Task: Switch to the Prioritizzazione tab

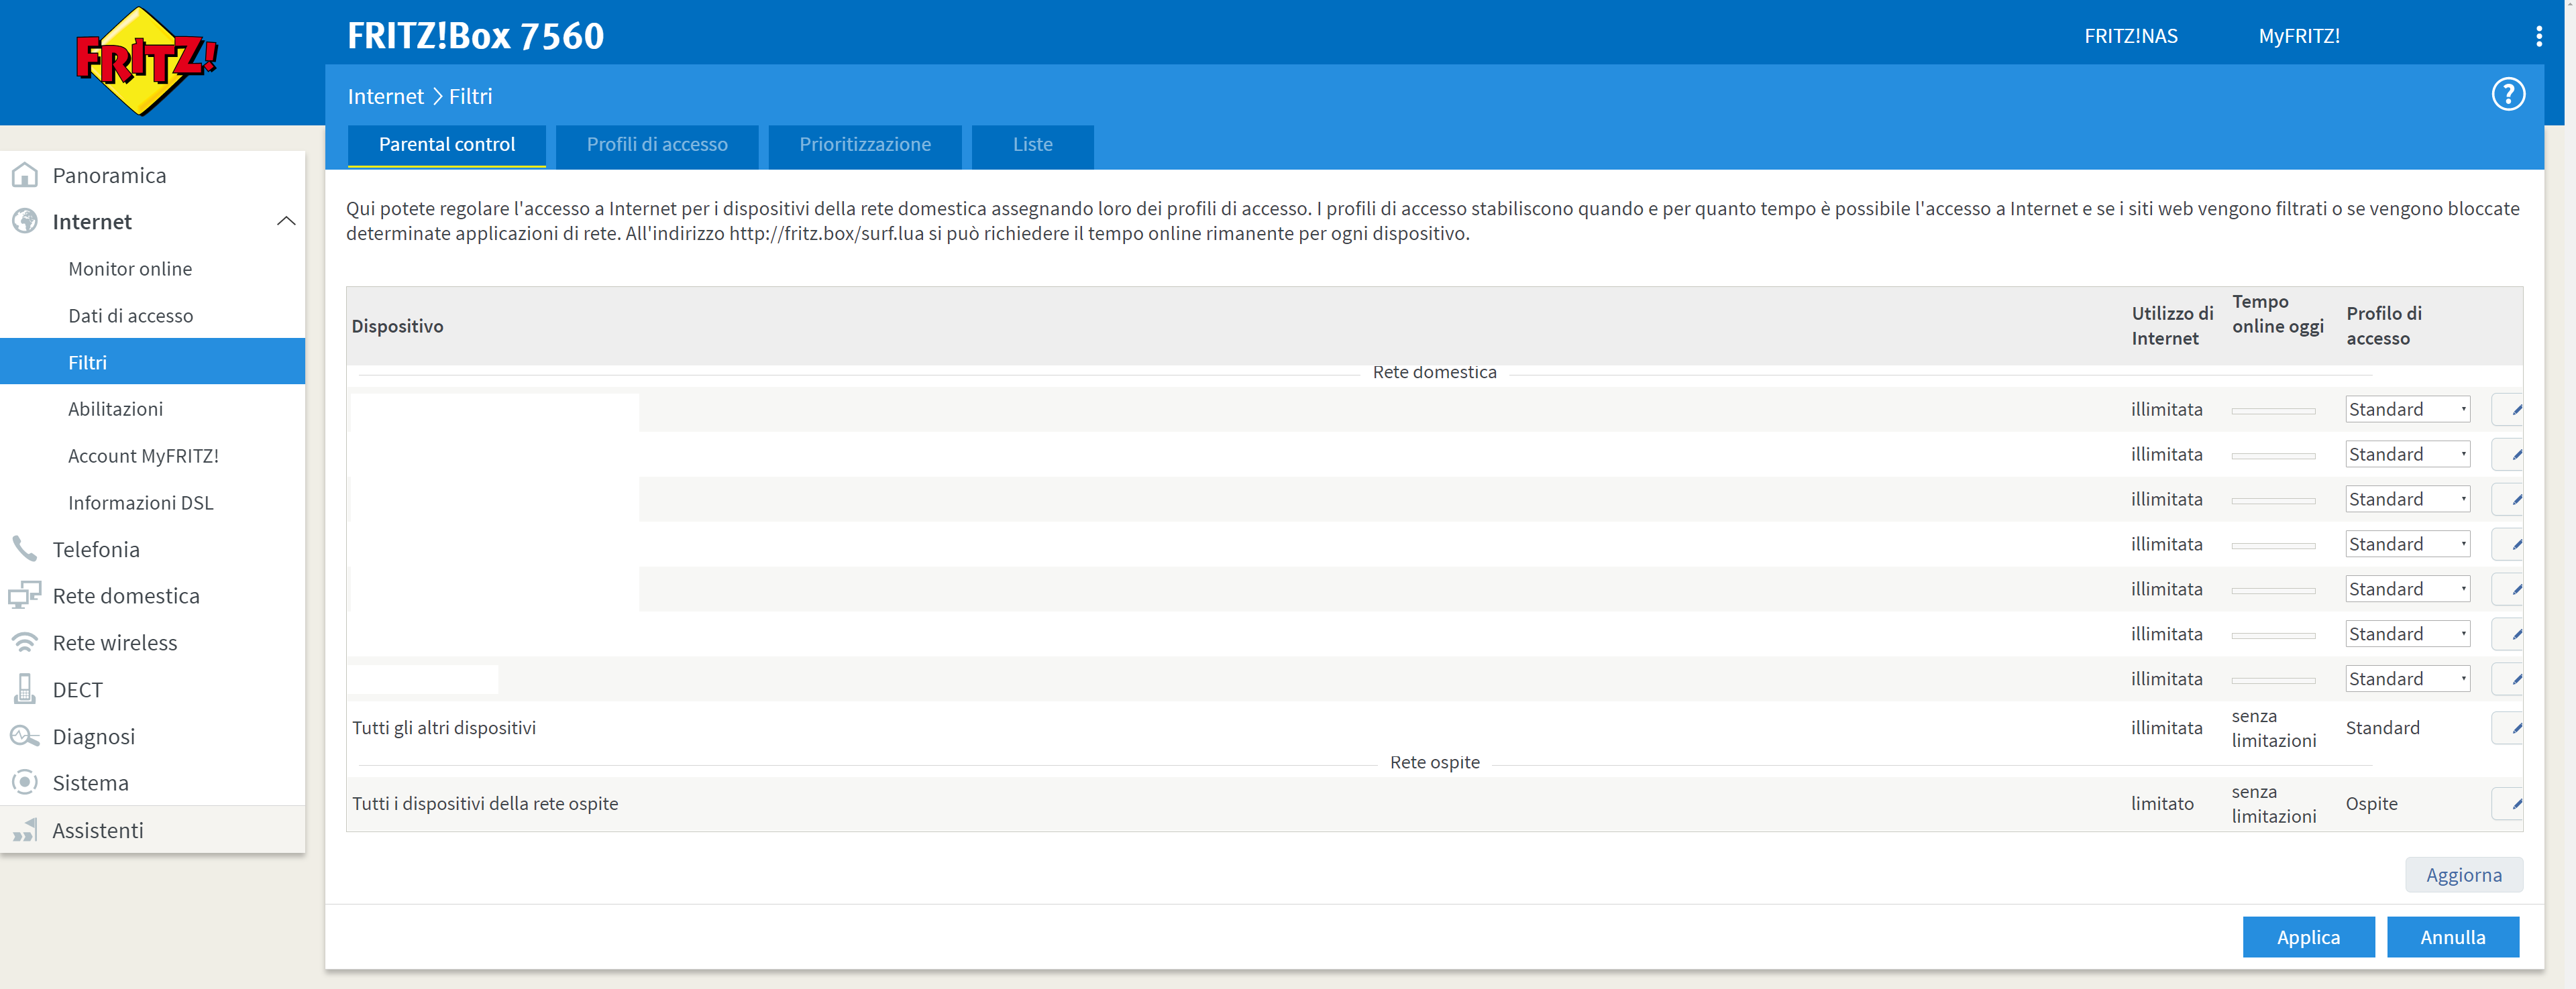Action: [x=864, y=145]
